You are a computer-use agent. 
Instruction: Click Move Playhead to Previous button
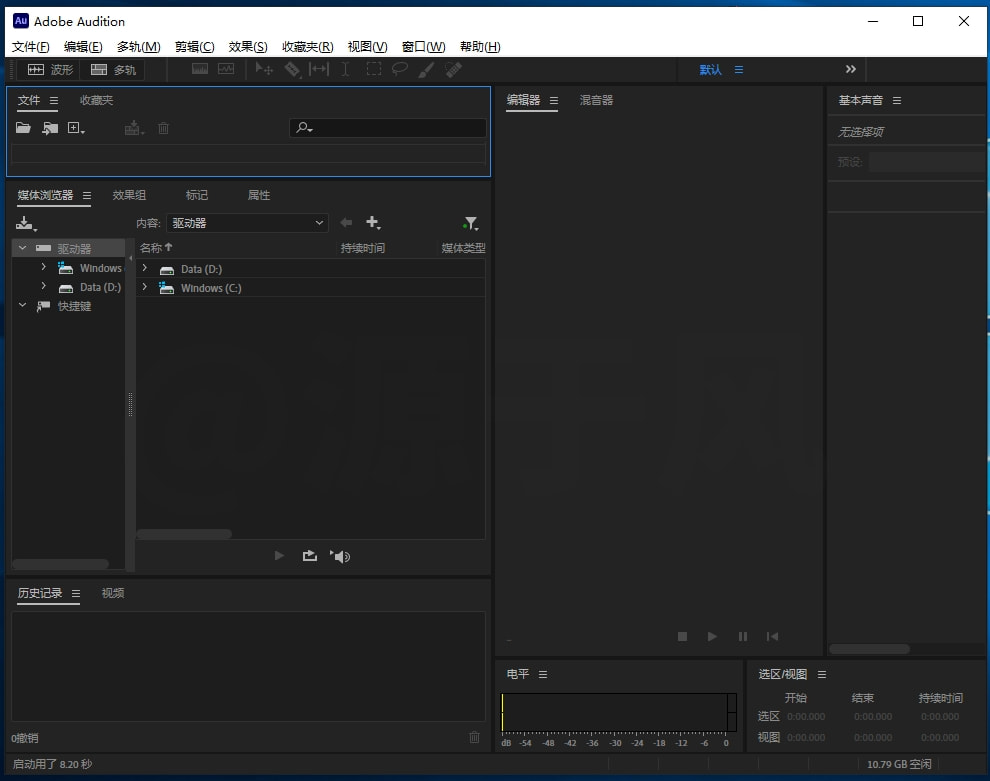tap(772, 636)
